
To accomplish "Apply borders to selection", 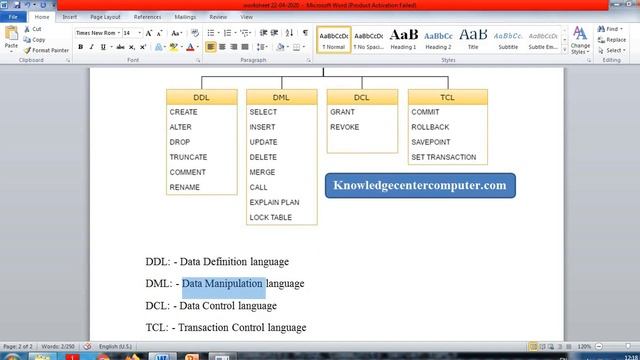I will [x=297, y=47].
